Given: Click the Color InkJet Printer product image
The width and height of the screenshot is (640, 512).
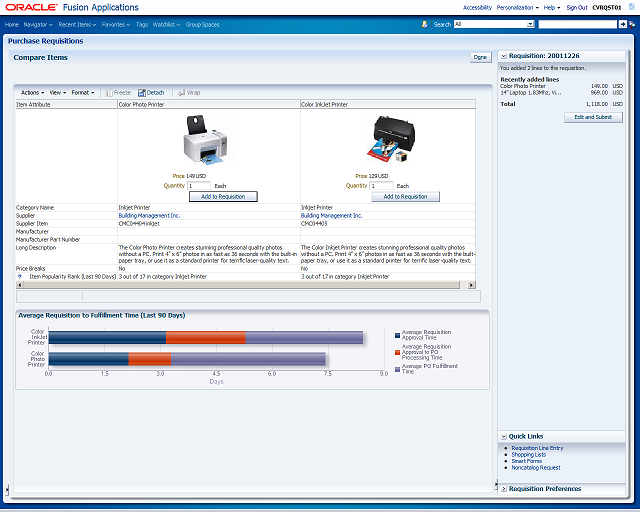Looking at the screenshot, I should point(391,139).
